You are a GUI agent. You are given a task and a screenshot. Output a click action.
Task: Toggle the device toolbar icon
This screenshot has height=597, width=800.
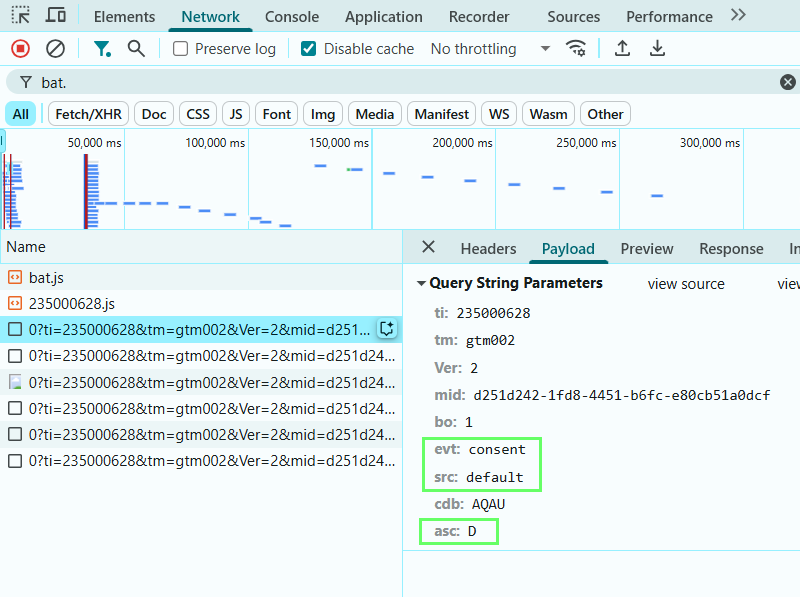[56, 15]
